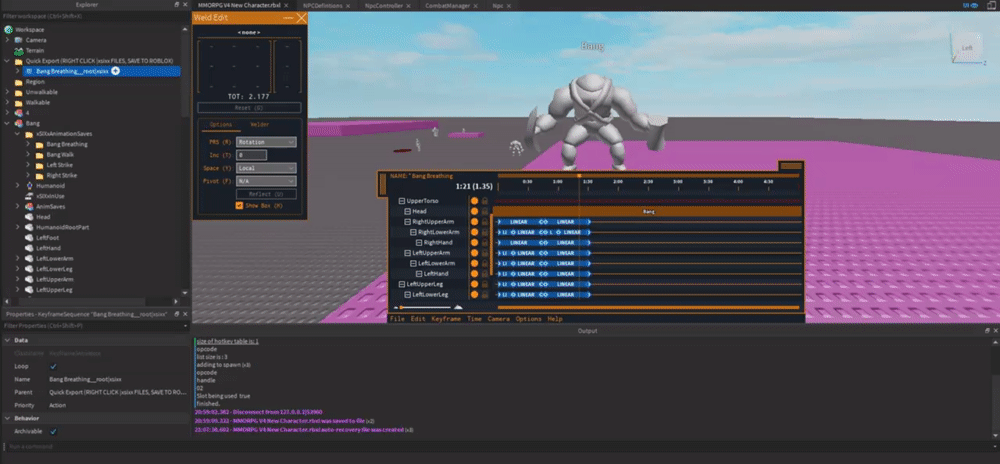Click the orange dot on LeftLowerLeg track

tap(474, 295)
